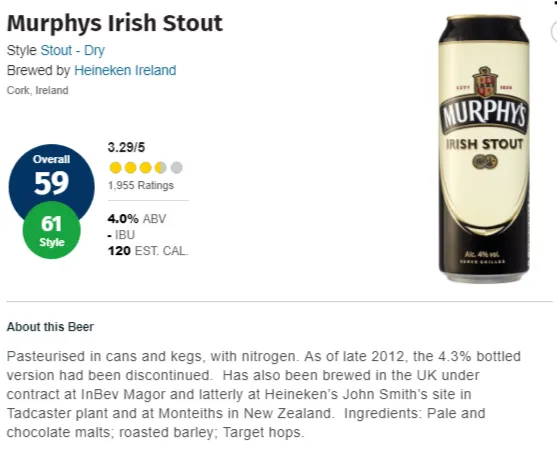Click the first yellow rating dot

tap(115, 168)
